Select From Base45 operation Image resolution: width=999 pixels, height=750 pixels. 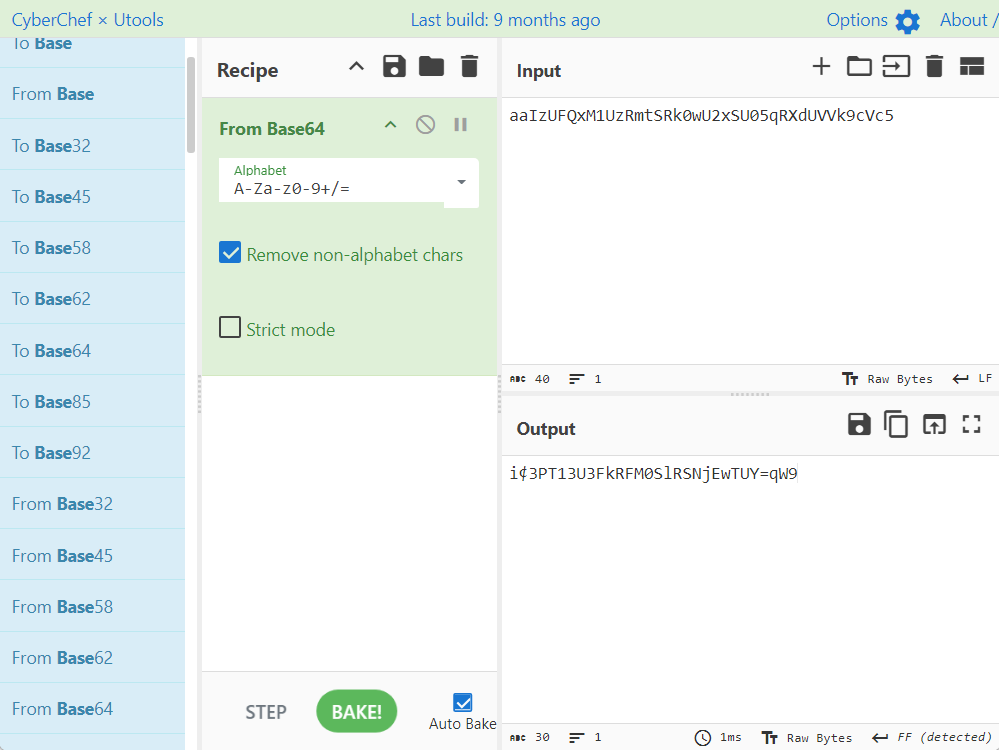coord(92,556)
